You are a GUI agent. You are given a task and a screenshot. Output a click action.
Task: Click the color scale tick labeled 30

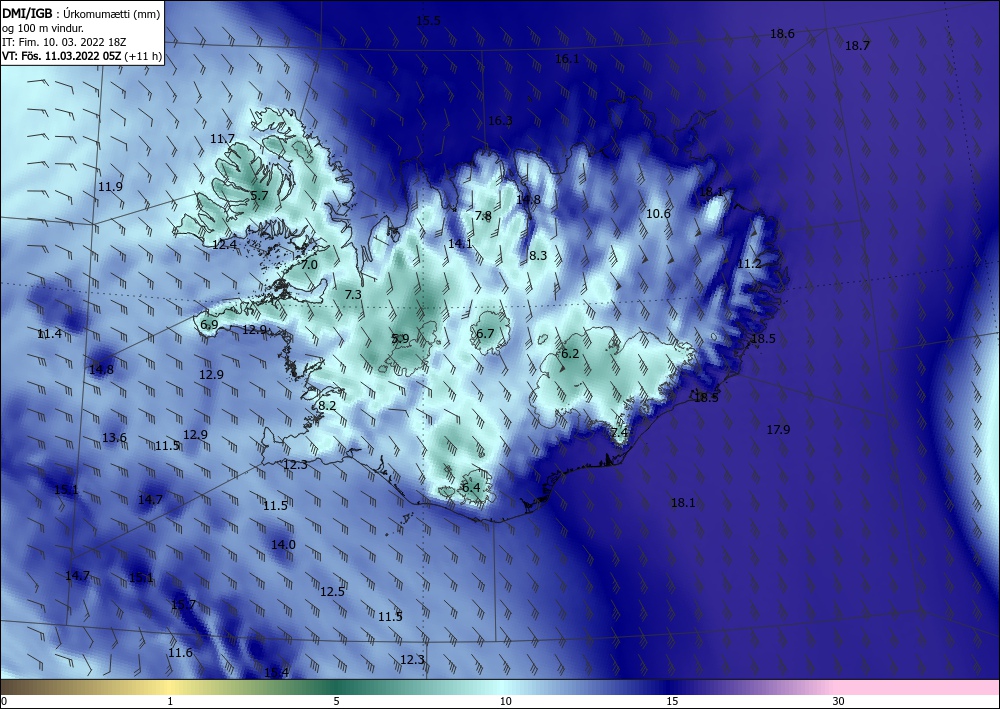pyautogui.click(x=839, y=701)
